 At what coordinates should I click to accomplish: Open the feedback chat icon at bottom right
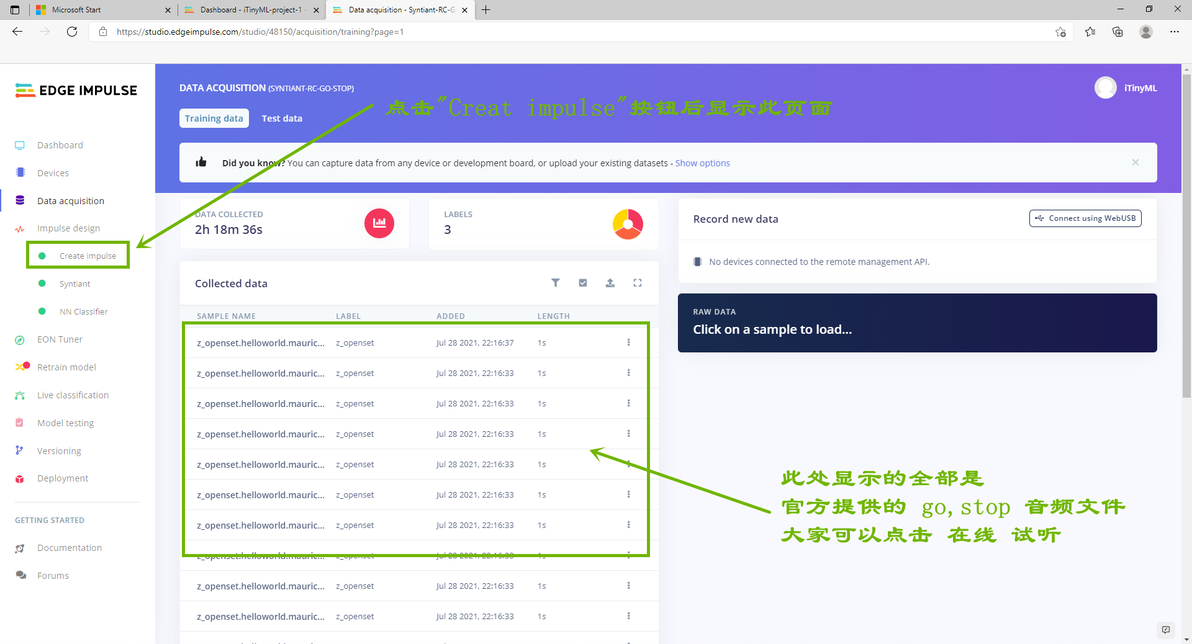(x=1165, y=630)
